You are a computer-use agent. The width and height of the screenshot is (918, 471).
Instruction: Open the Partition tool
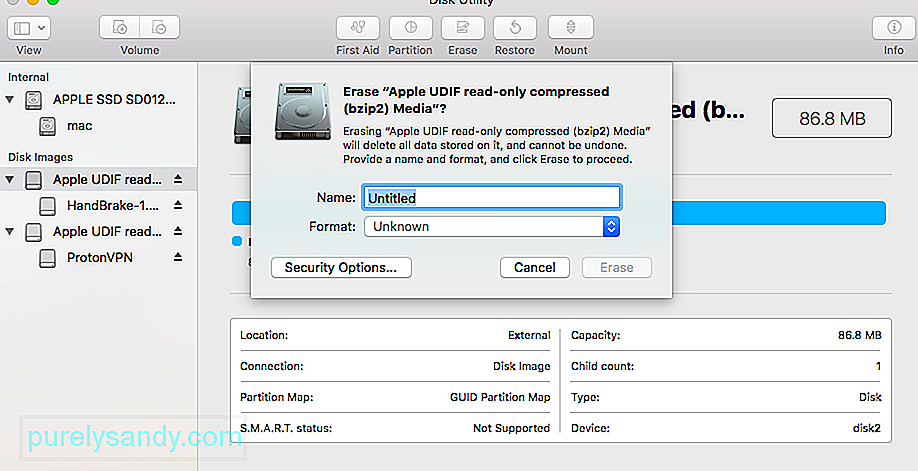(x=410, y=28)
